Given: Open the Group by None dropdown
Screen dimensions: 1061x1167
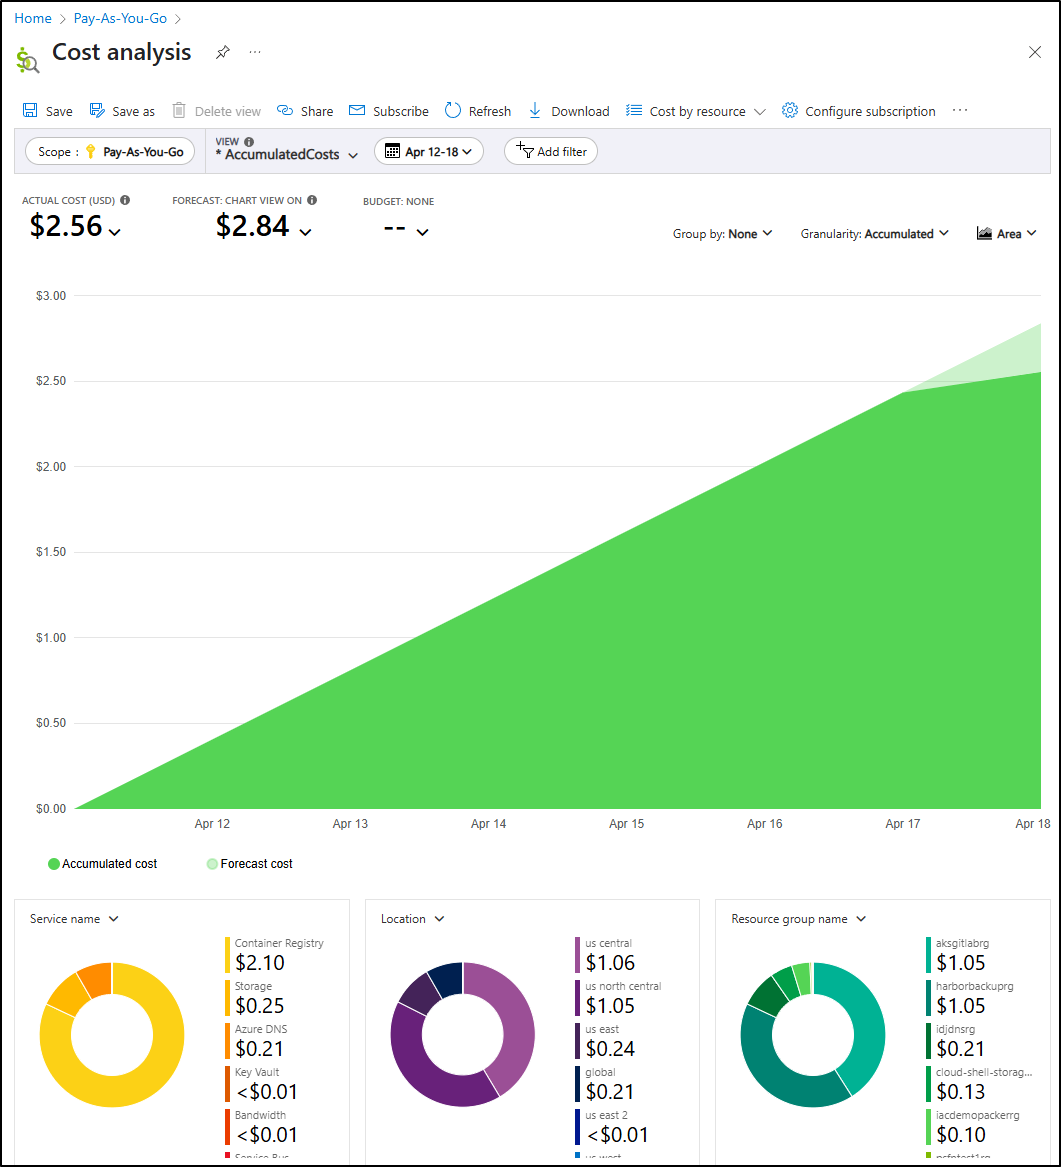Looking at the screenshot, I should coord(722,234).
